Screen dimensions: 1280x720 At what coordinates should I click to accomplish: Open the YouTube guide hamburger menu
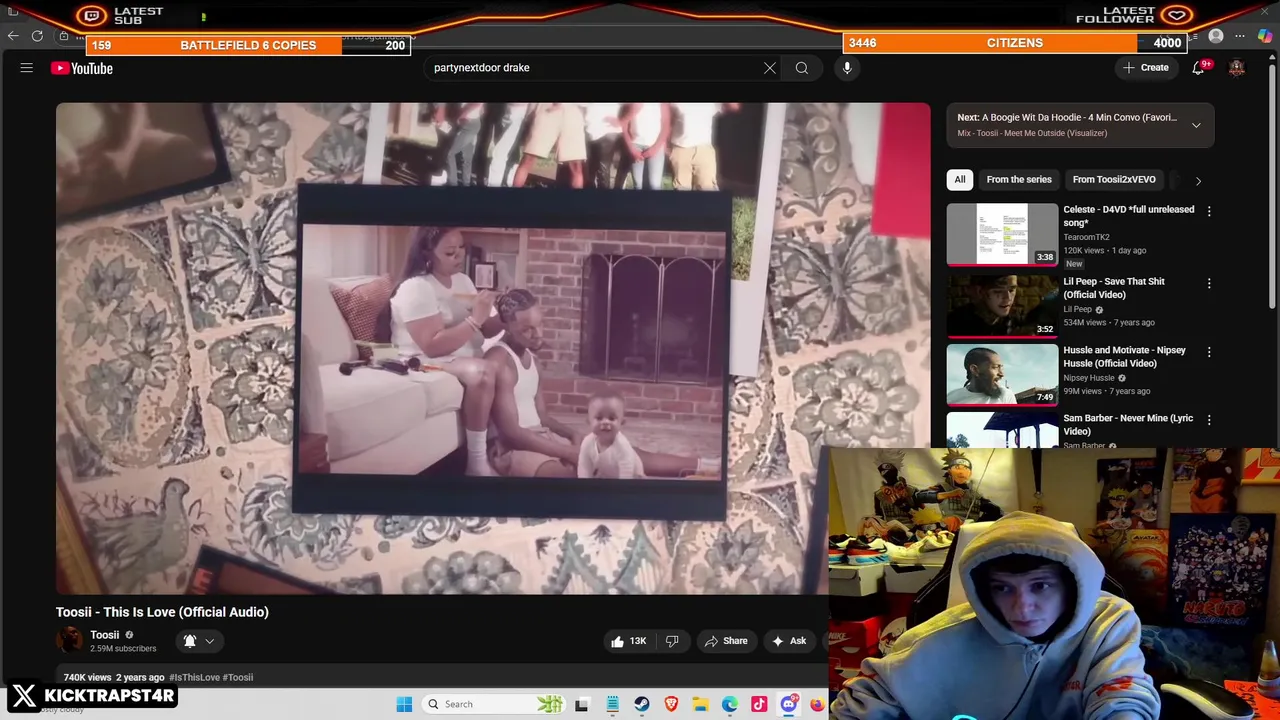pos(27,68)
